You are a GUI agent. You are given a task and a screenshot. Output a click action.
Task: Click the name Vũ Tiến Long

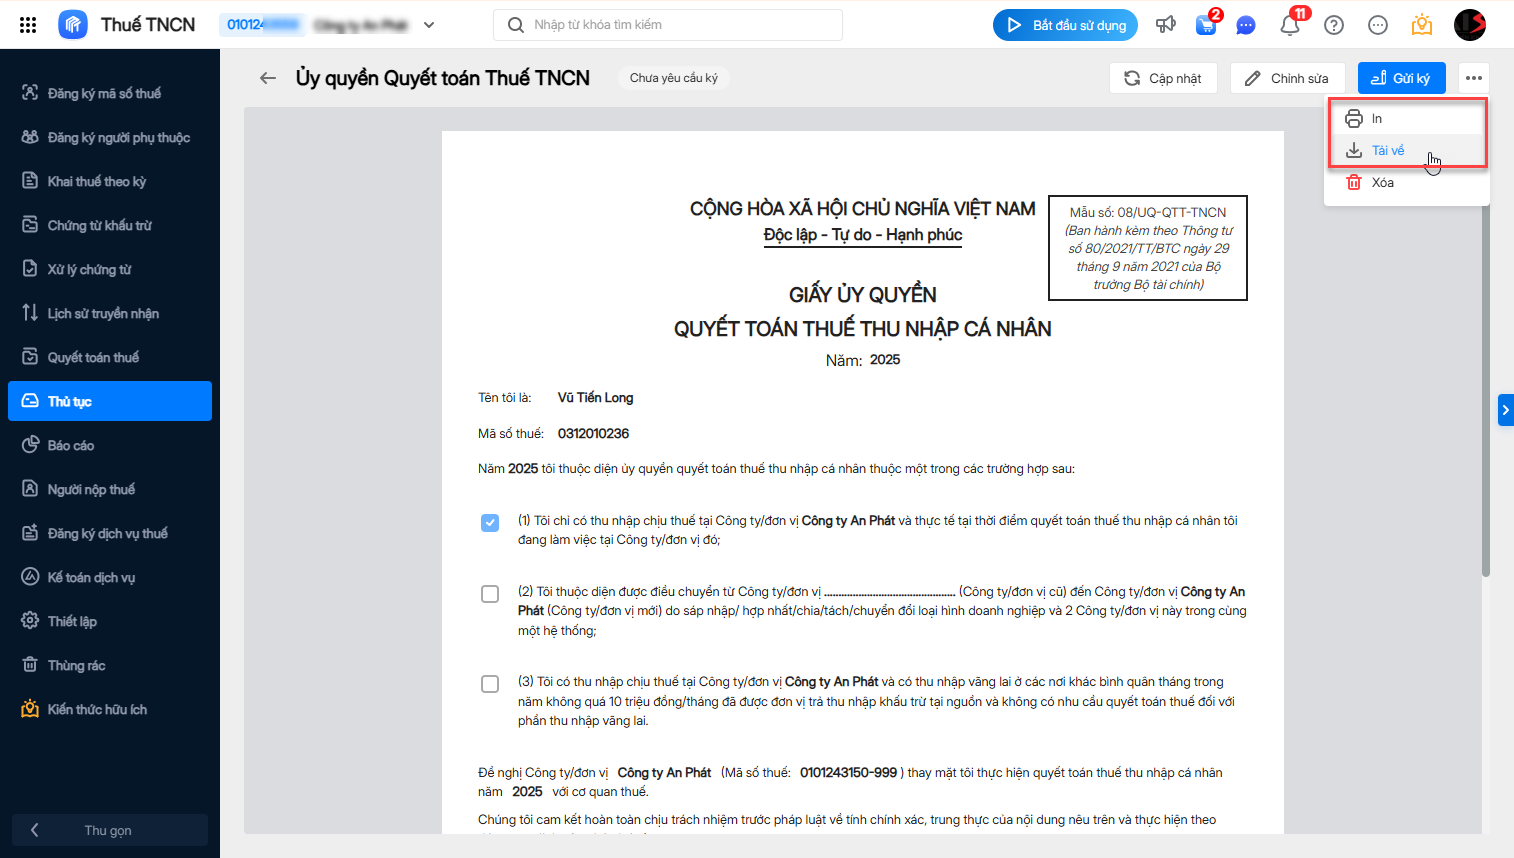596,398
